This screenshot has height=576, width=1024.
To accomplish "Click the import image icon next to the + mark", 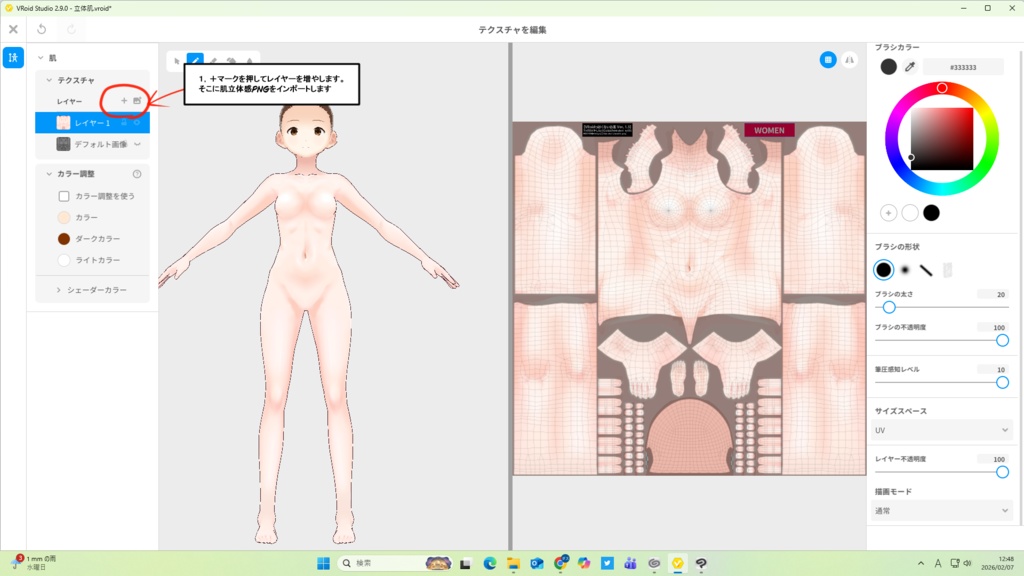I will (x=137, y=100).
